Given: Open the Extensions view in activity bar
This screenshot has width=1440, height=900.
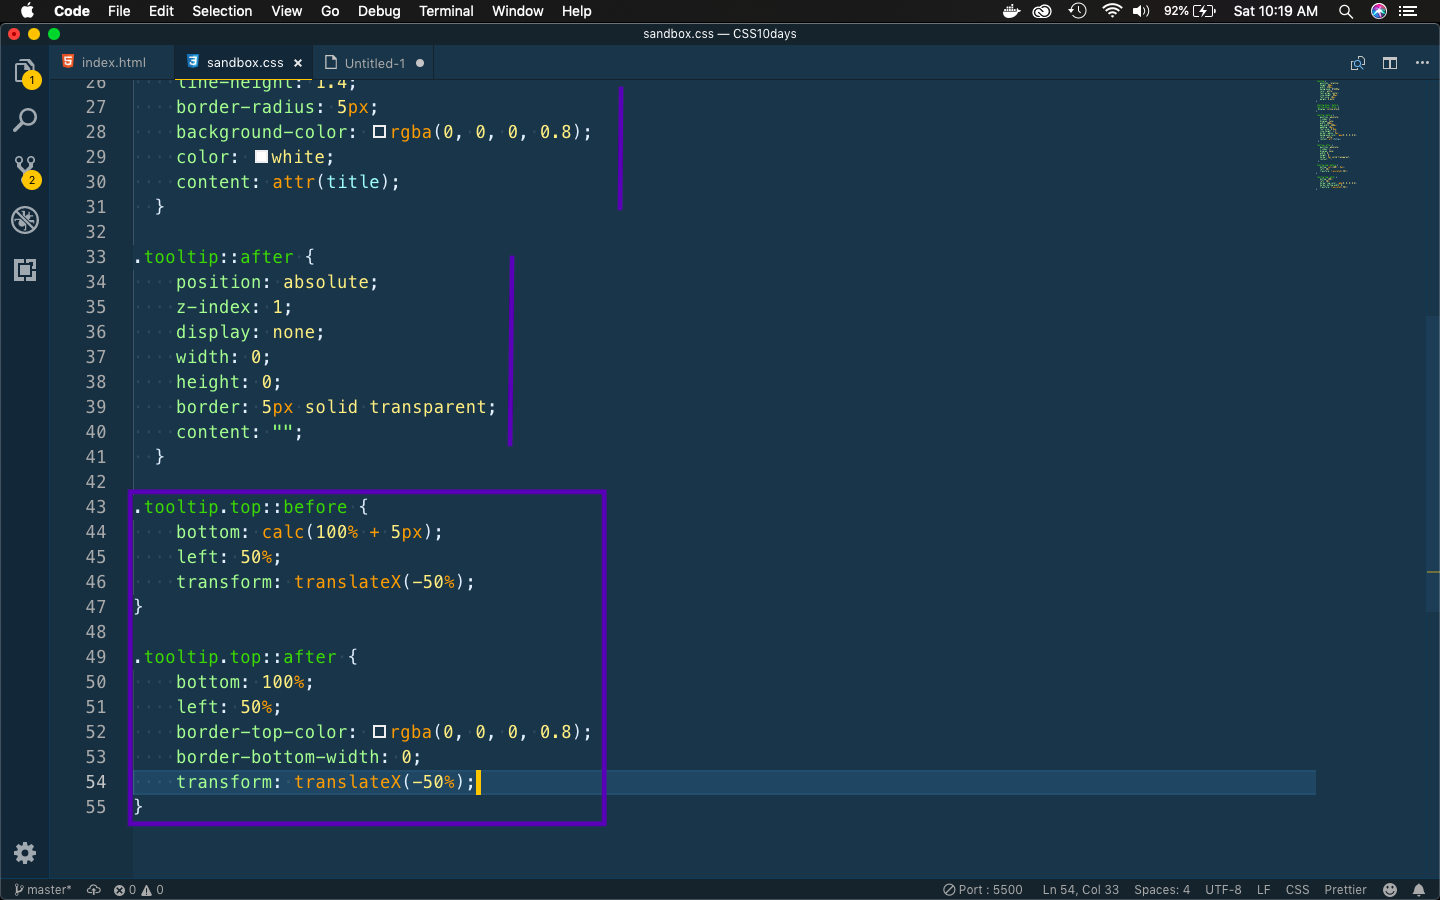Looking at the screenshot, I should tap(25, 270).
